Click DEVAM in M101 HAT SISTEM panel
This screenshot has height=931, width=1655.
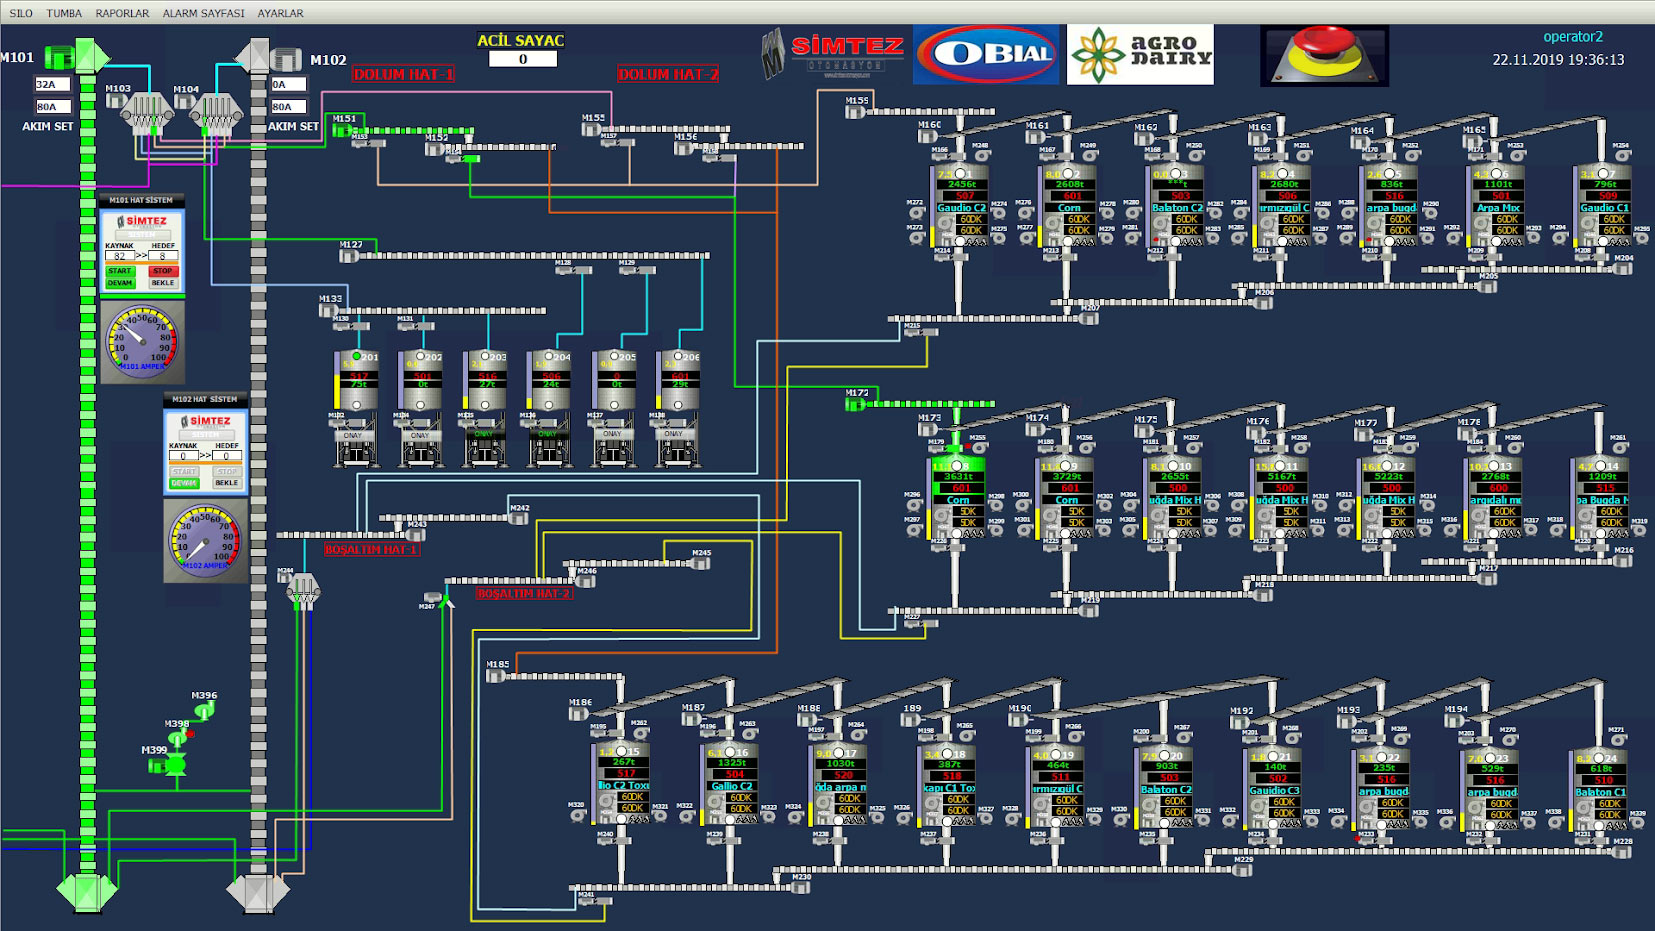(120, 283)
